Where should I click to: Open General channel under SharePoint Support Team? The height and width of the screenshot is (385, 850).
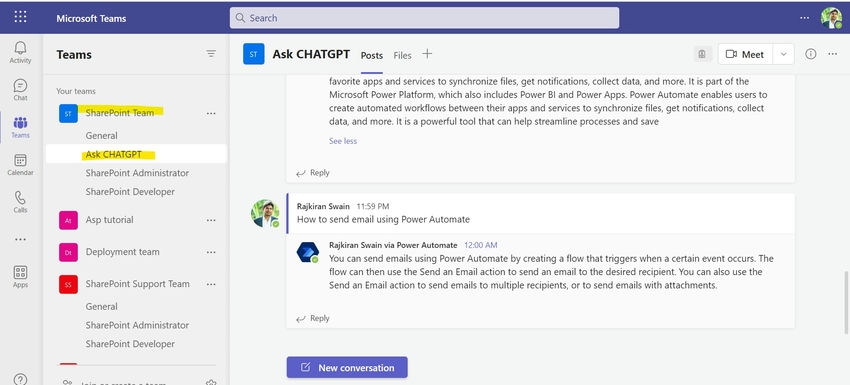coord(101,306)
